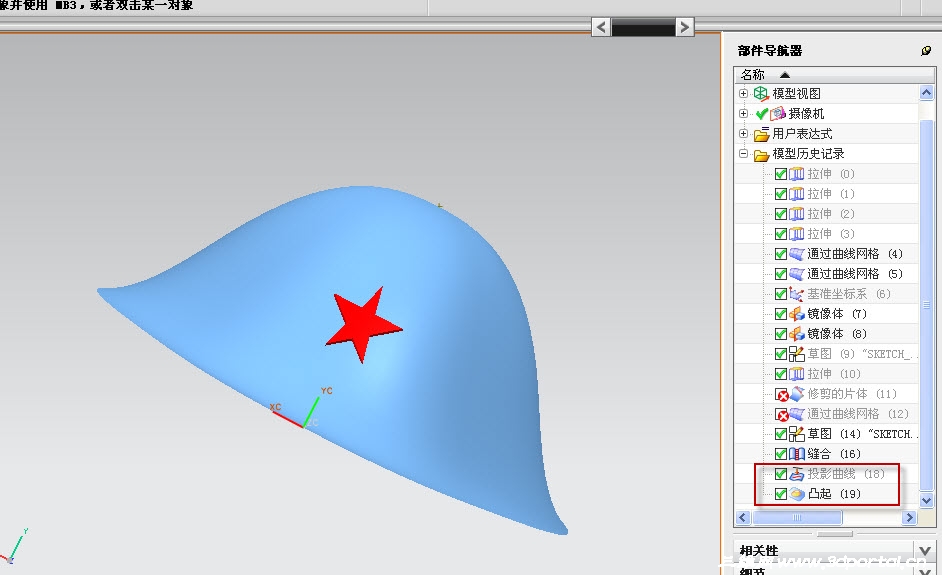Expand the 相关性 panel section

pyautogui.click(x=924, y=550)
